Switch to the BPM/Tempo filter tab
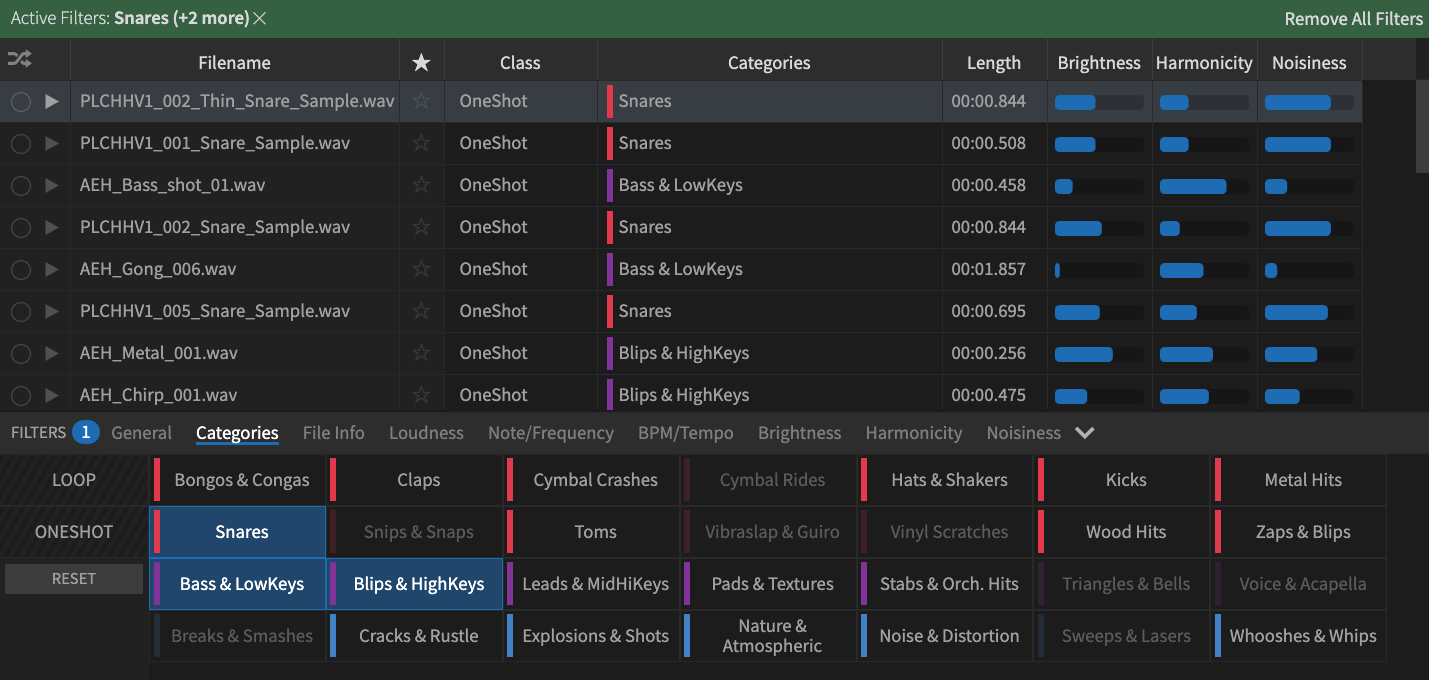 685,433
